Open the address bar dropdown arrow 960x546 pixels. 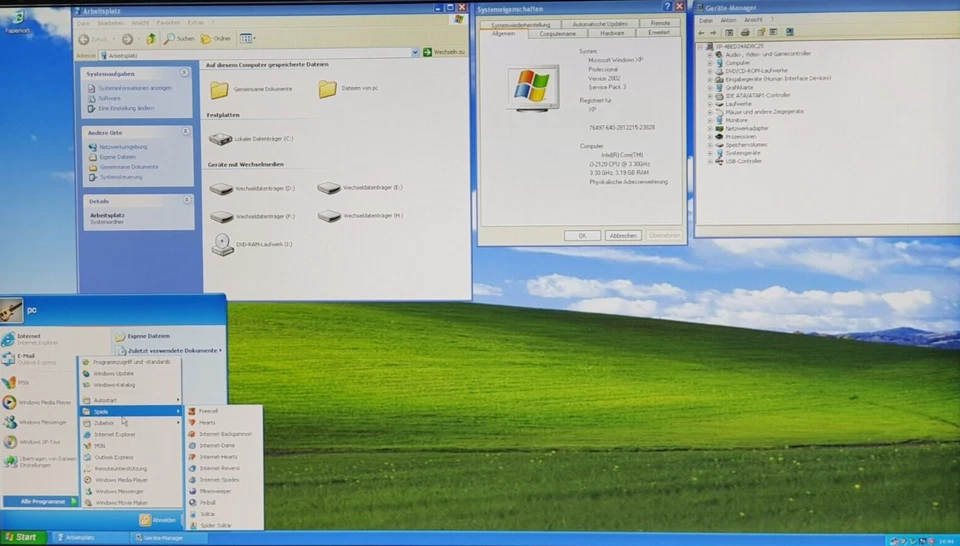415,53
